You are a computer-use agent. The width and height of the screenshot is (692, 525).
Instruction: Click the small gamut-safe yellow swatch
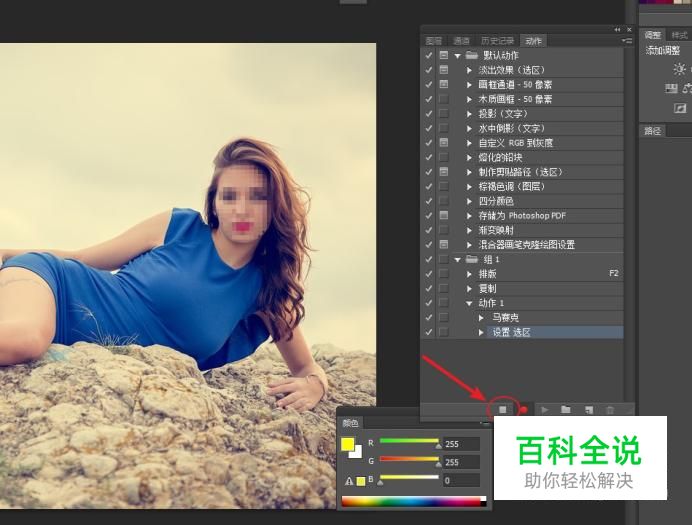(x=361, y=481)
